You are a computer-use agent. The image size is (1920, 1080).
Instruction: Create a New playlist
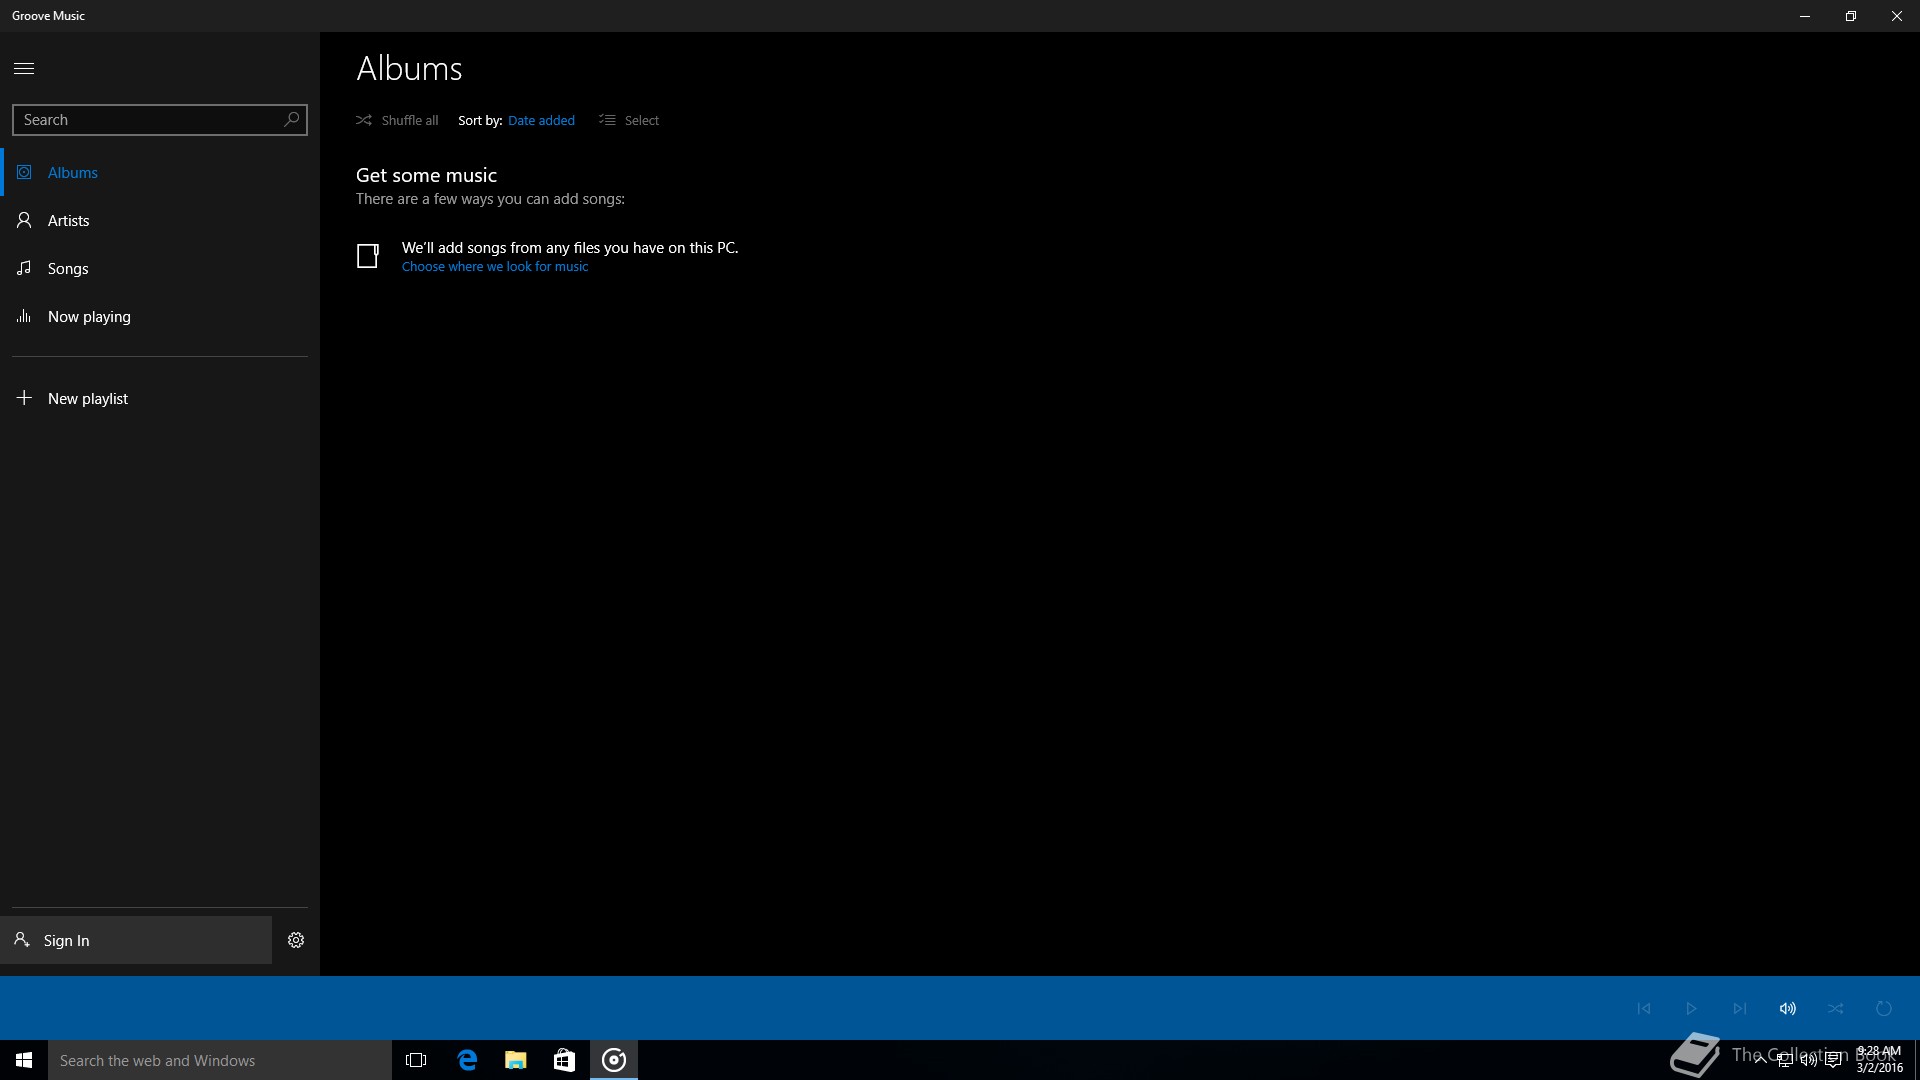click(87, 398)
